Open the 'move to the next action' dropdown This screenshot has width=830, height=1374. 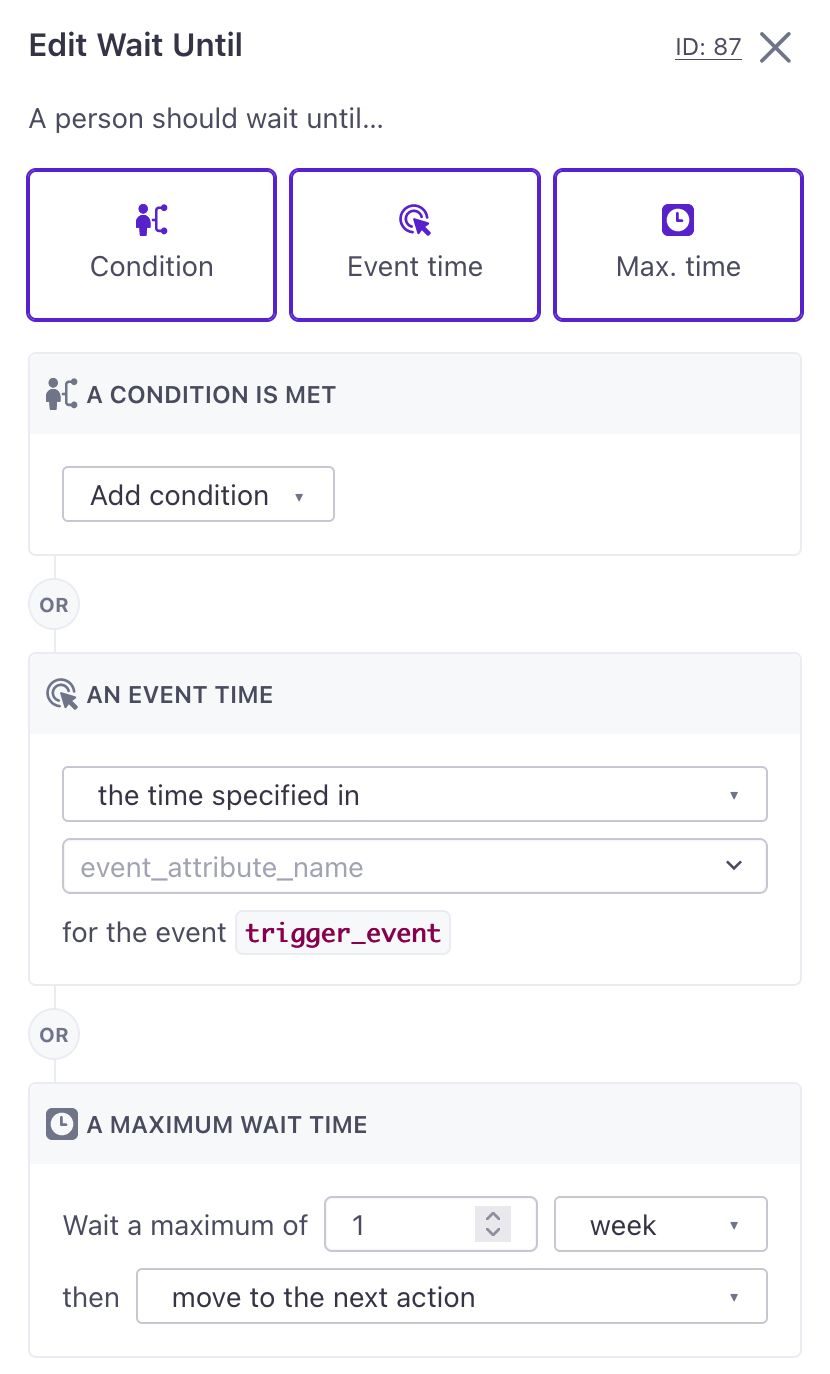coord(452,1297)
